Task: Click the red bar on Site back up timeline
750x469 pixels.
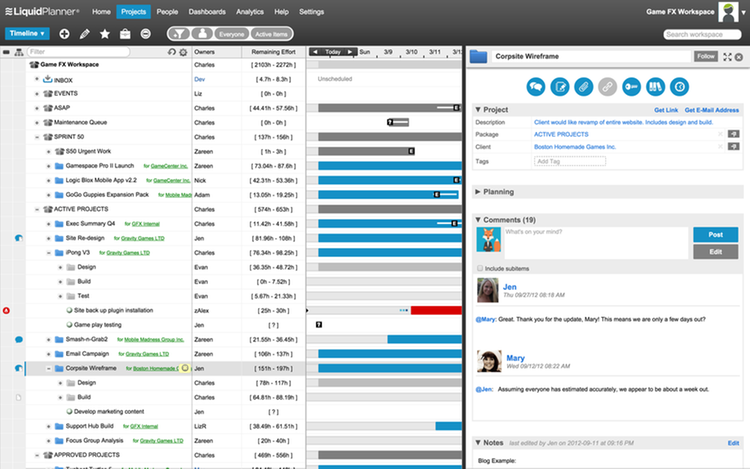Action: [436, 311]
